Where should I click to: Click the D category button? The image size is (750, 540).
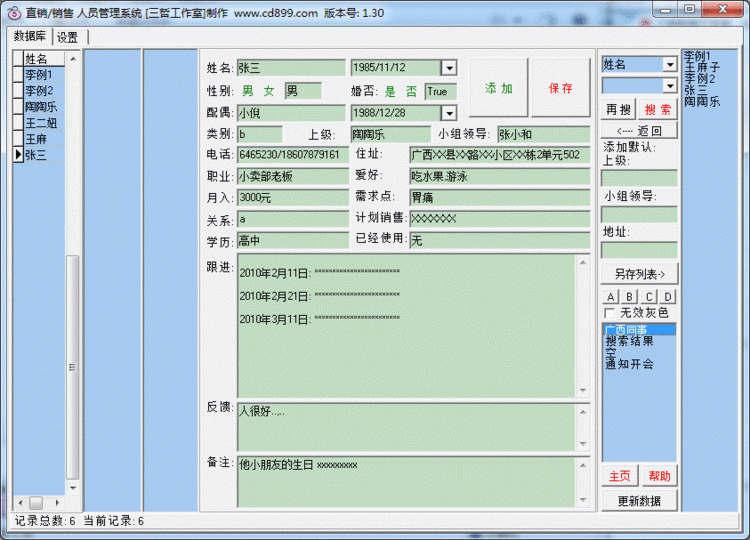click(668, 296)
